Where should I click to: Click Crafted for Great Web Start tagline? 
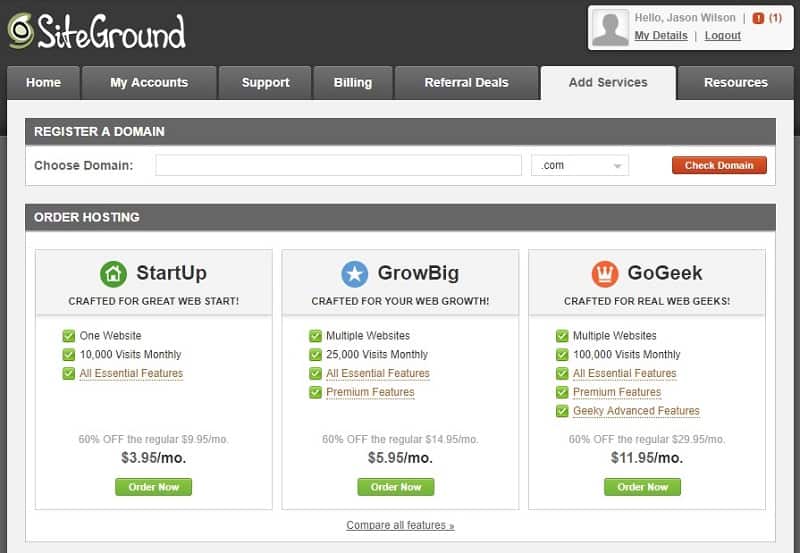(x=154, y=301)
